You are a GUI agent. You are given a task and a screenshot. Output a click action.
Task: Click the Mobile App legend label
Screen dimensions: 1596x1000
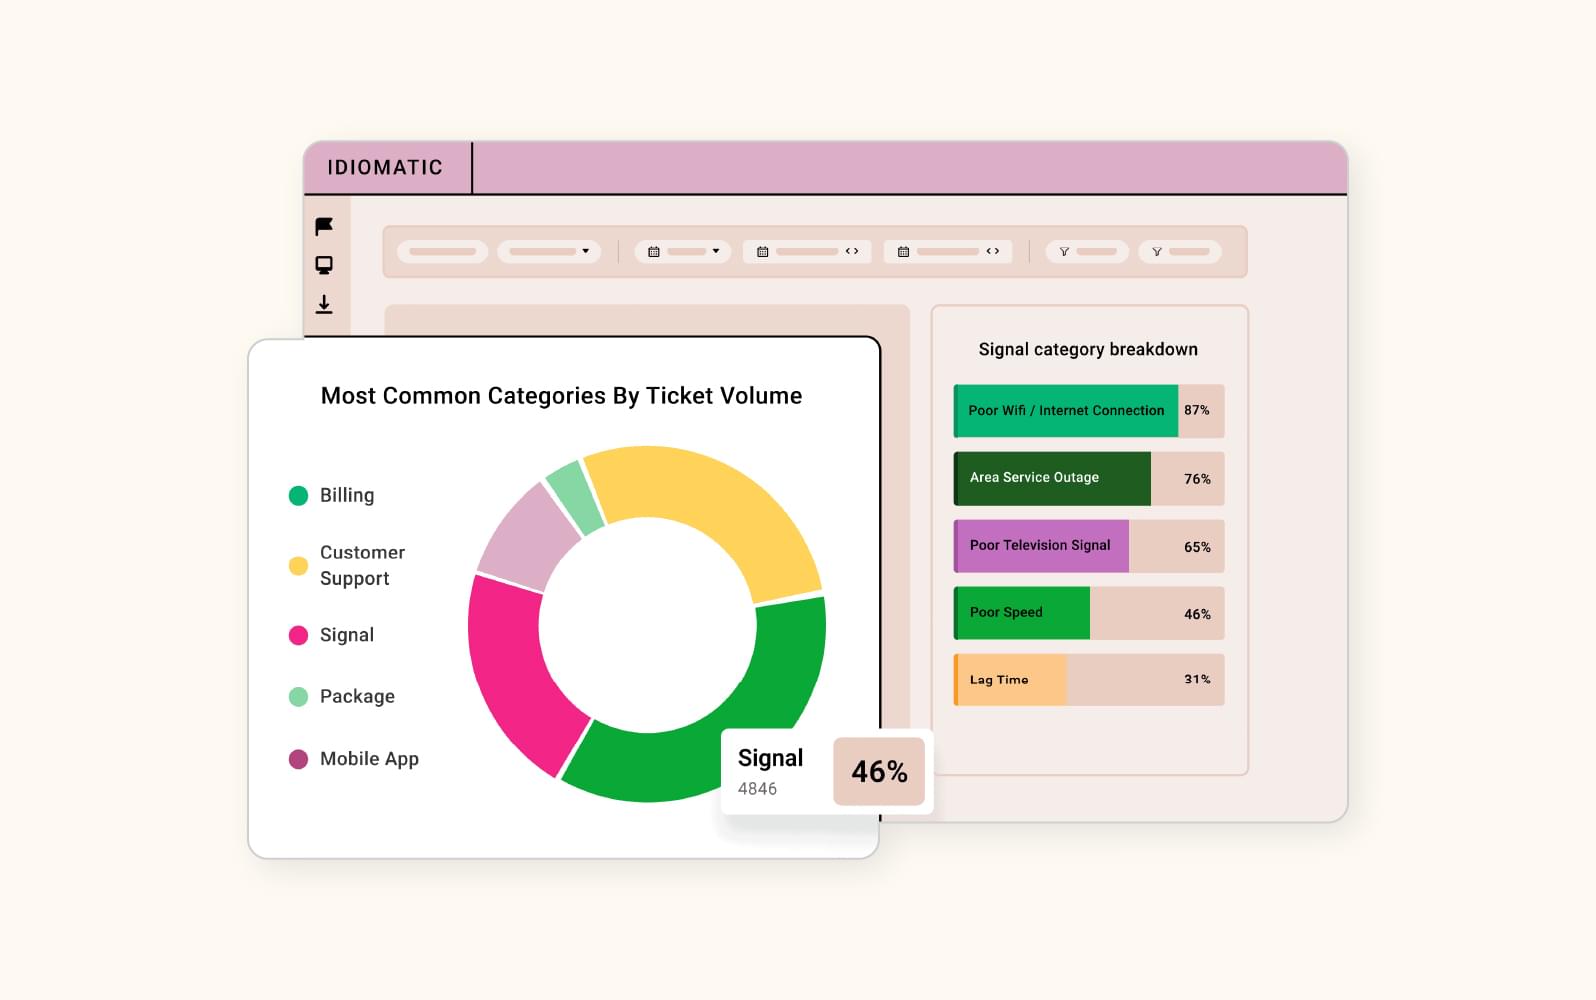point(369,759)
